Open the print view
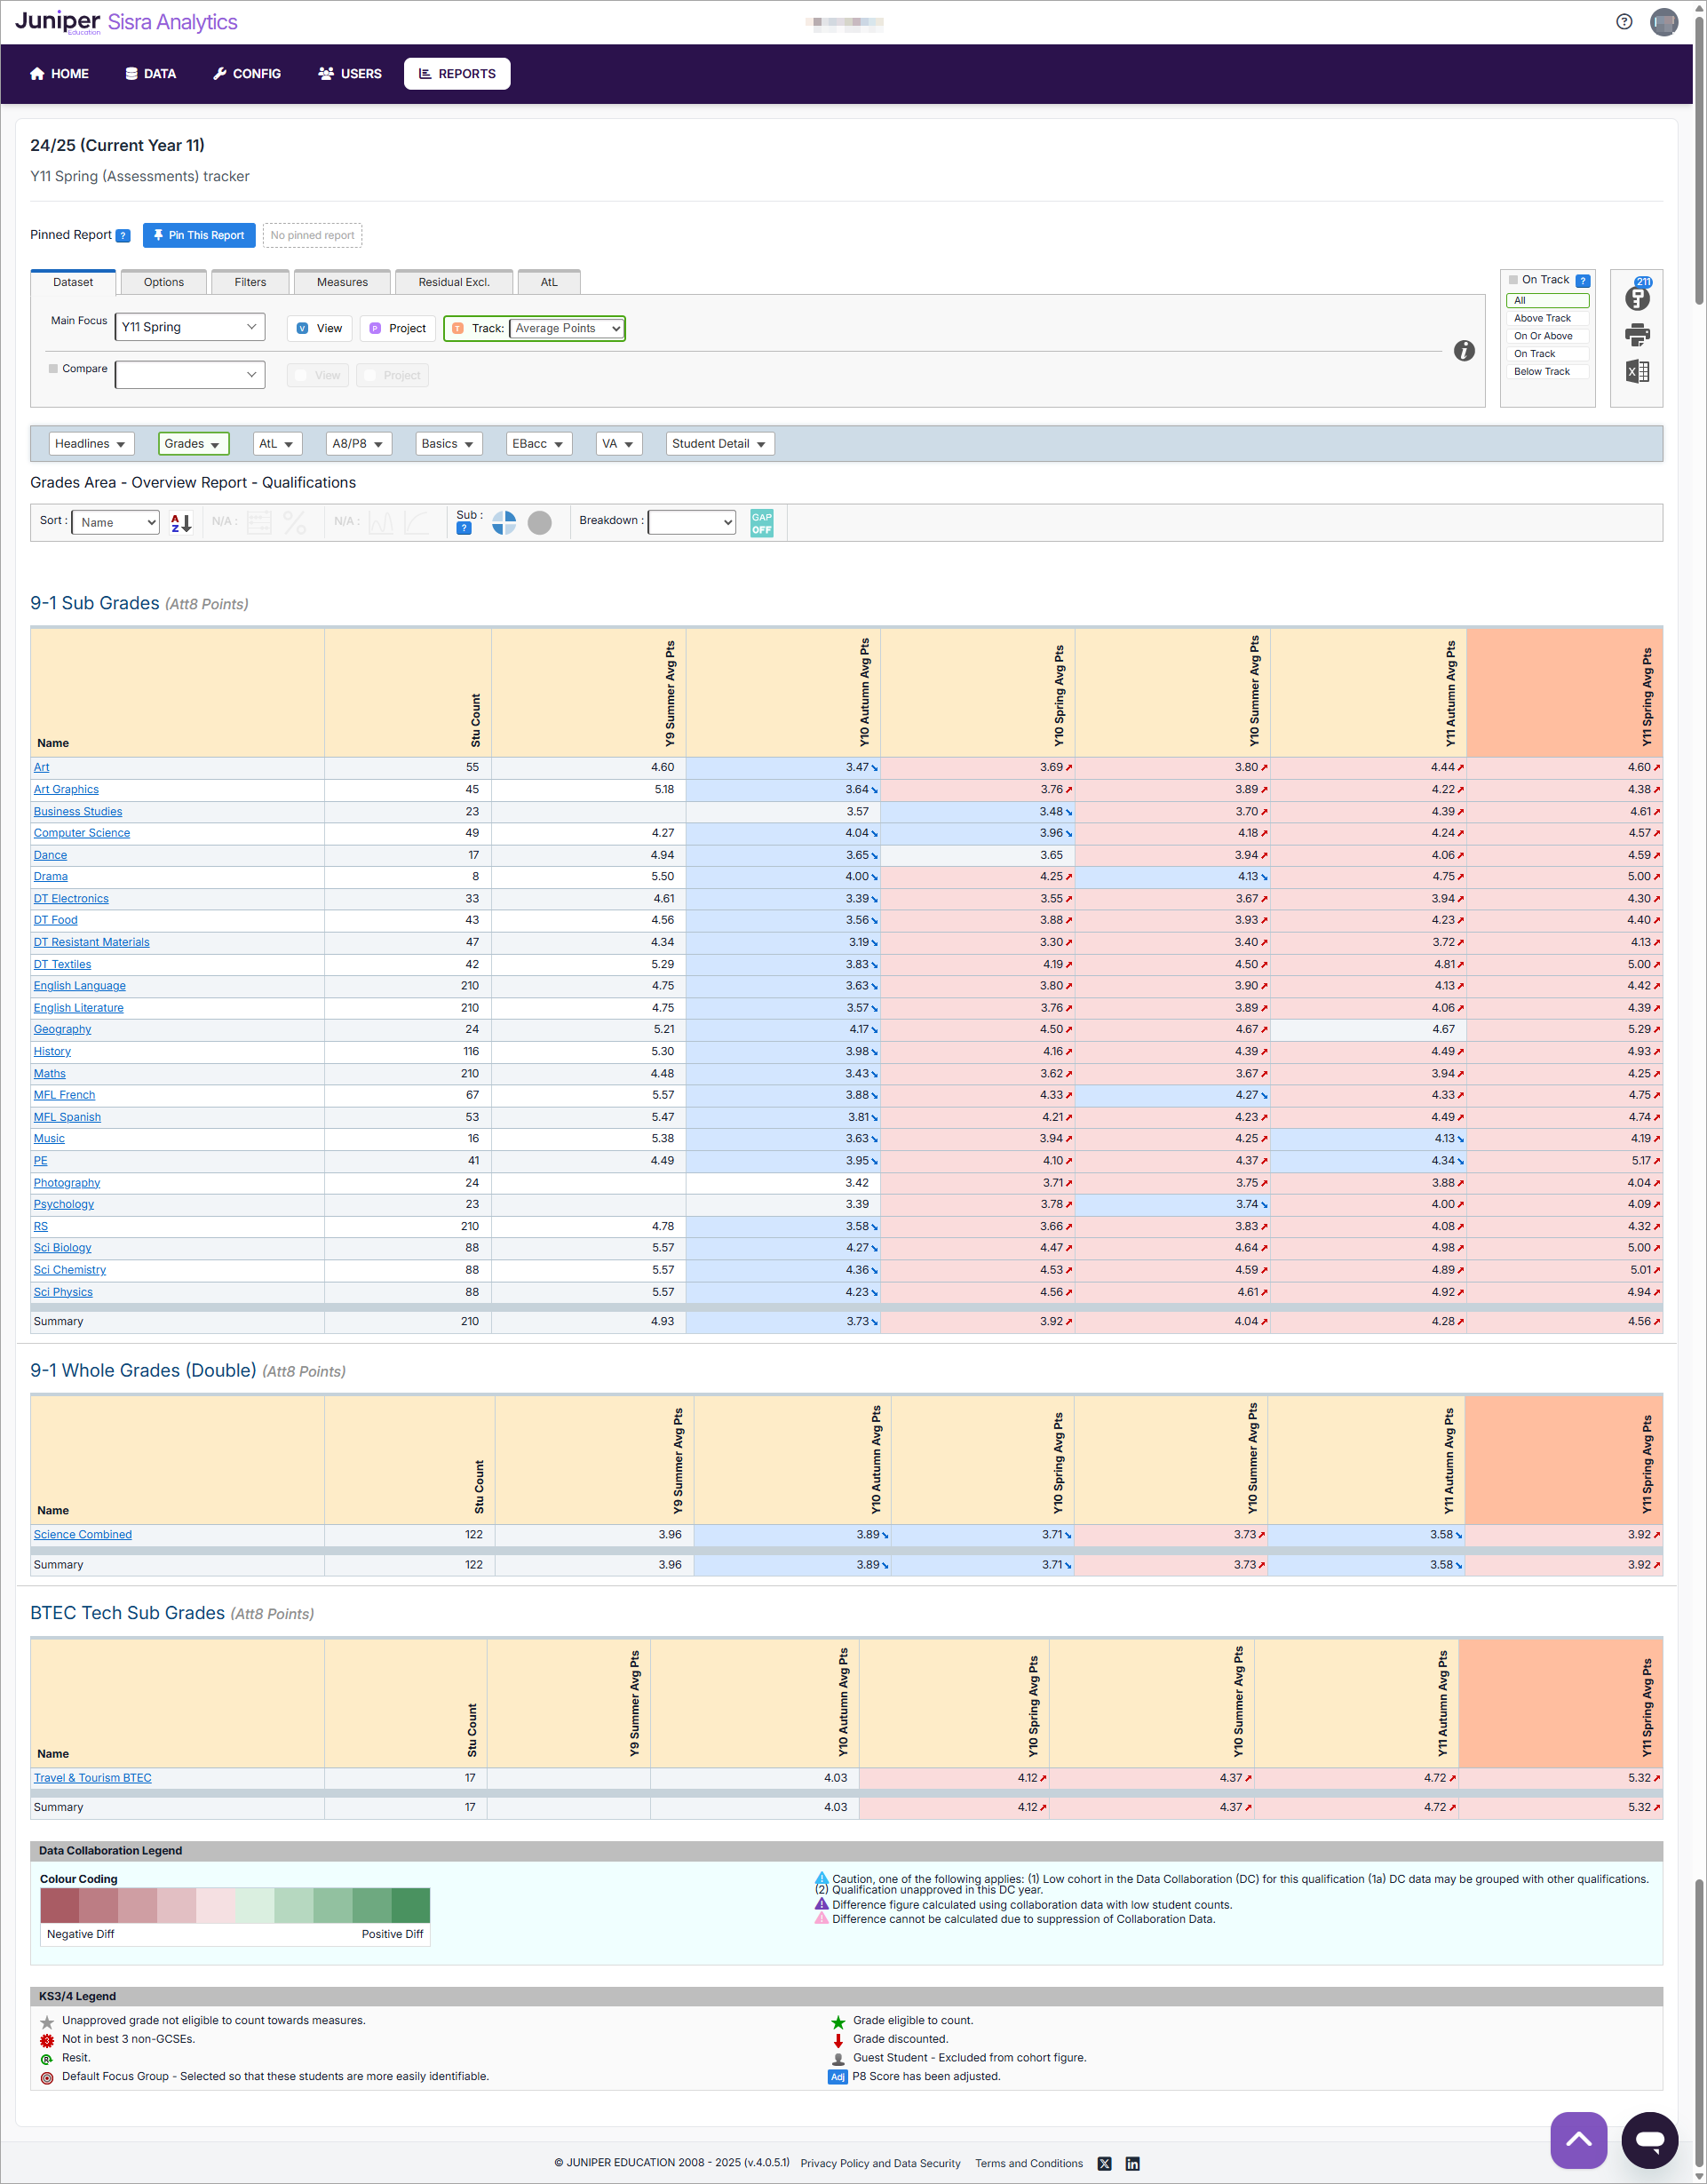 click(1638, 335)
